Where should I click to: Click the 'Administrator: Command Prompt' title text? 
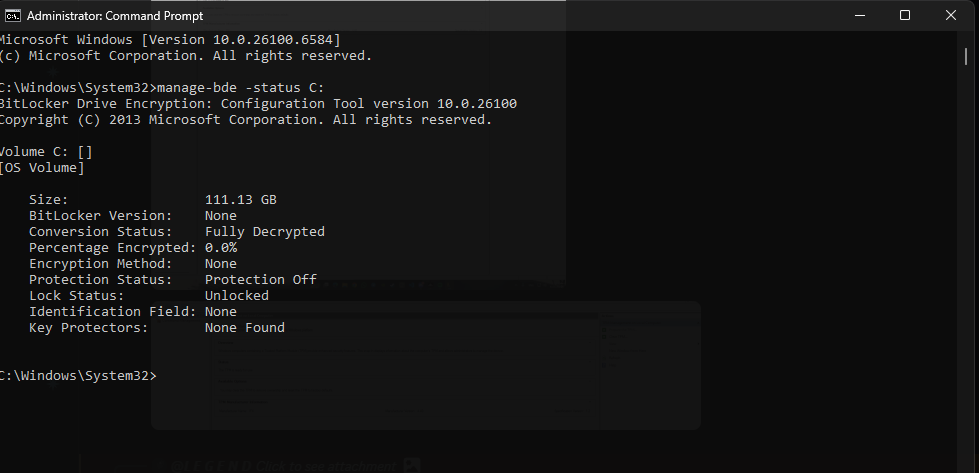[x=115, y=16]
